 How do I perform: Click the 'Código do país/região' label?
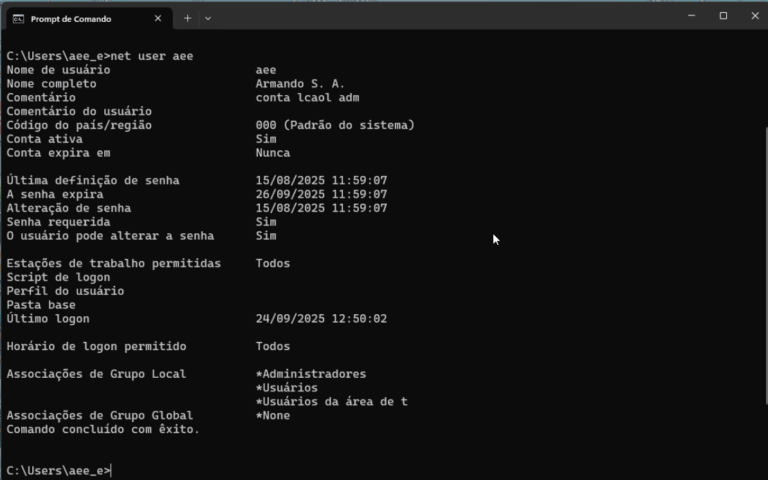coord(79,125)
